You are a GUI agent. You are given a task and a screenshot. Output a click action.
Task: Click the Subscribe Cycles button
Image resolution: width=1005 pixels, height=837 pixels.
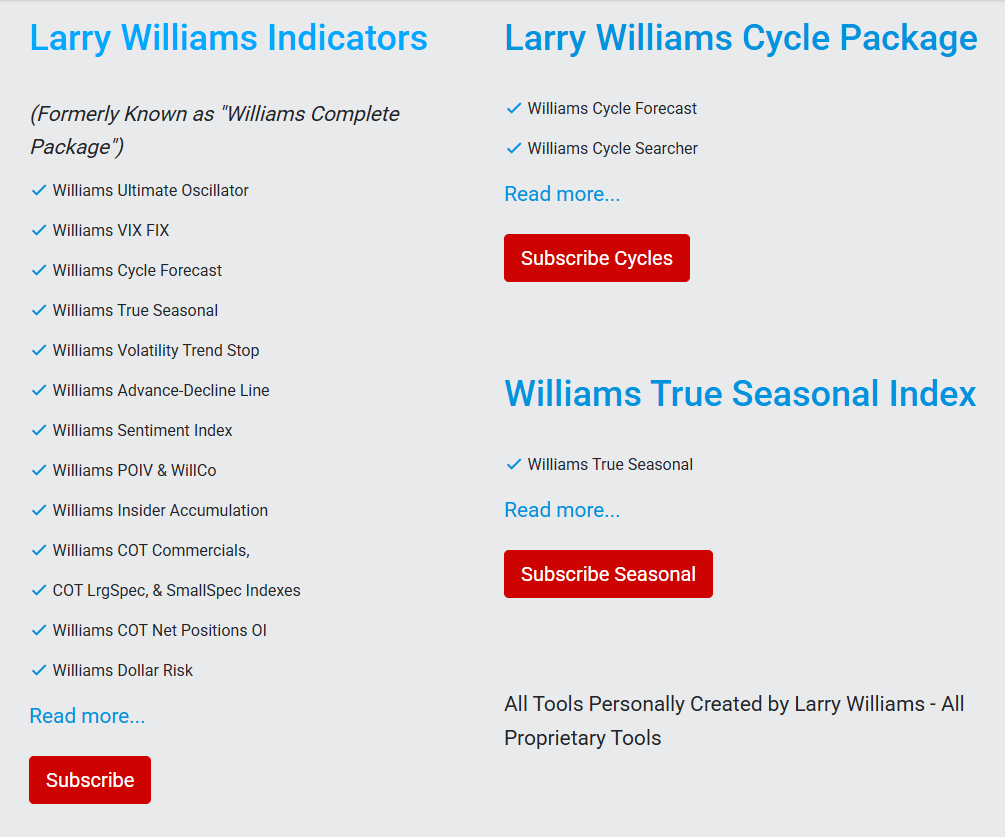[597, 258]
